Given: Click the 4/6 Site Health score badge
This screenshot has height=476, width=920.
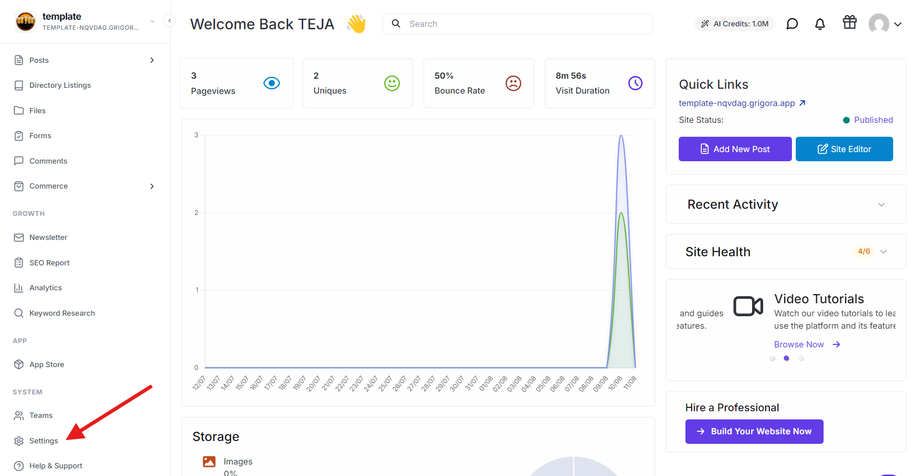Looking at the screenshot, I should 864,251.
